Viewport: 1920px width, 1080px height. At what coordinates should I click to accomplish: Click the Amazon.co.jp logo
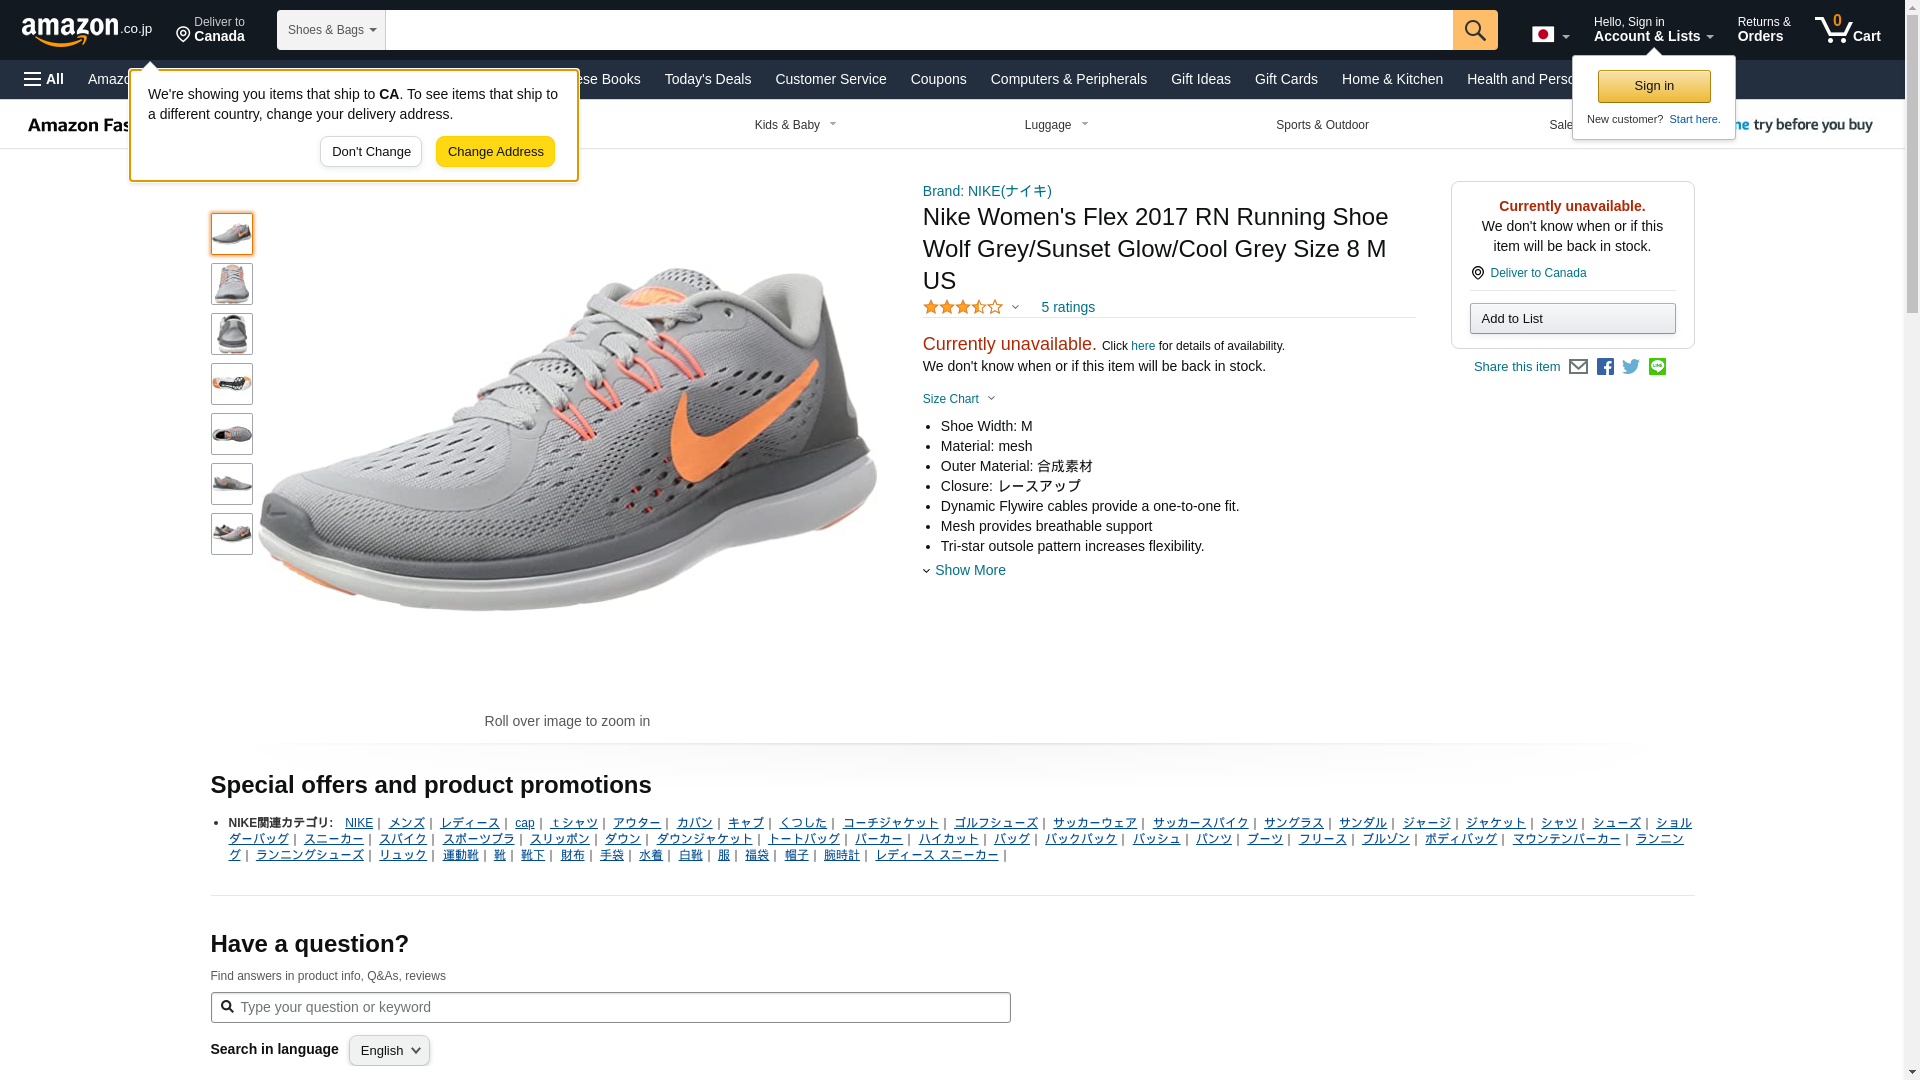[87, 31]
